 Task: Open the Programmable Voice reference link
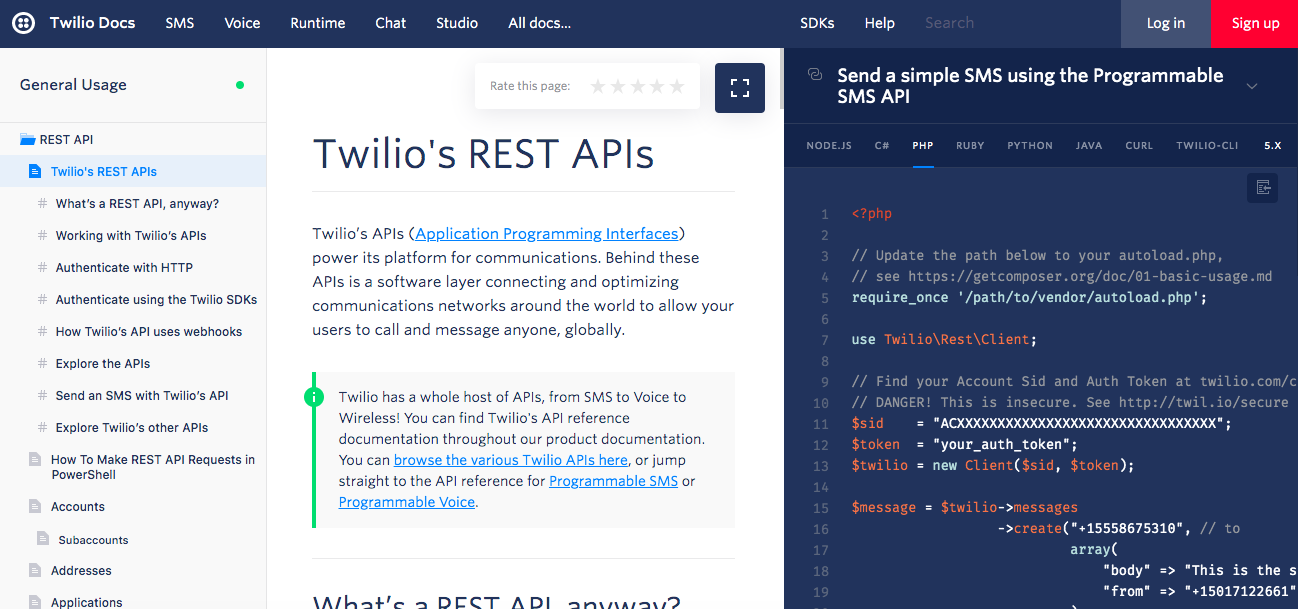coord(407,502)
